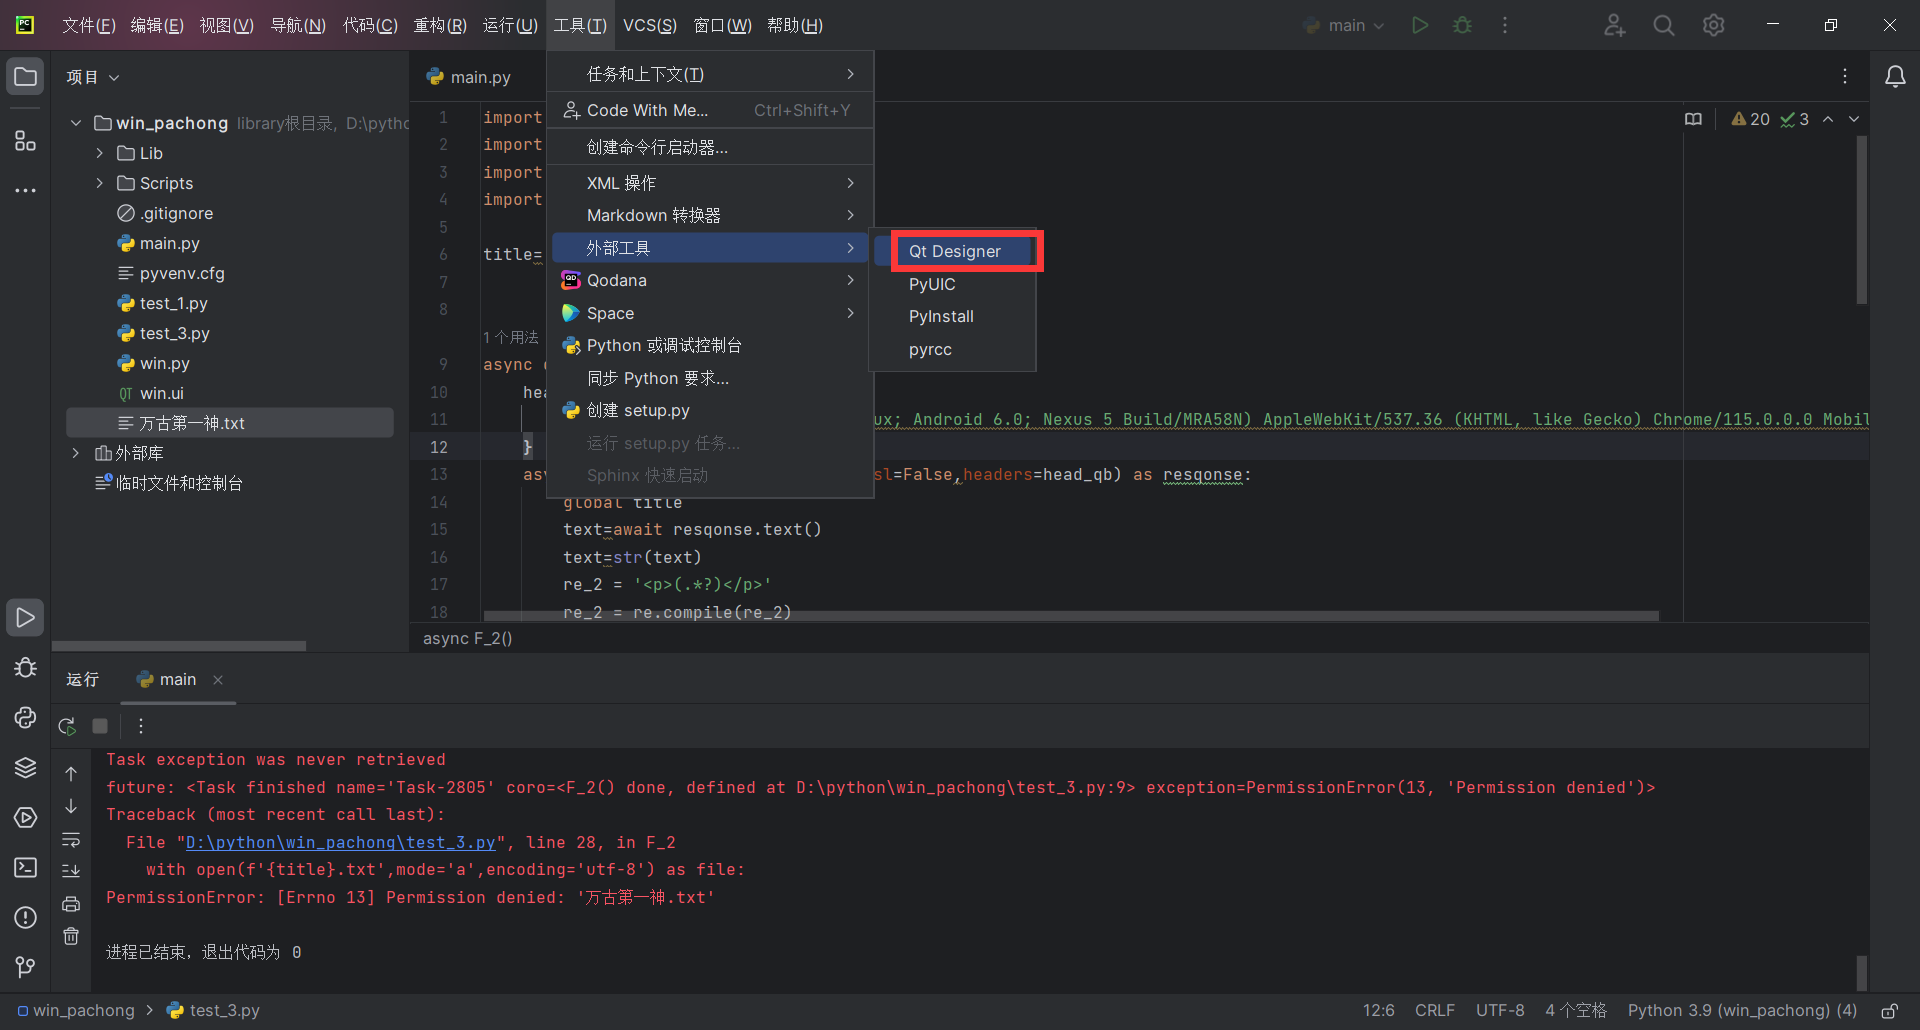1920x1030 pixels.
Task: Open Python Packages layers icon in sidebar
Action: 25,767
